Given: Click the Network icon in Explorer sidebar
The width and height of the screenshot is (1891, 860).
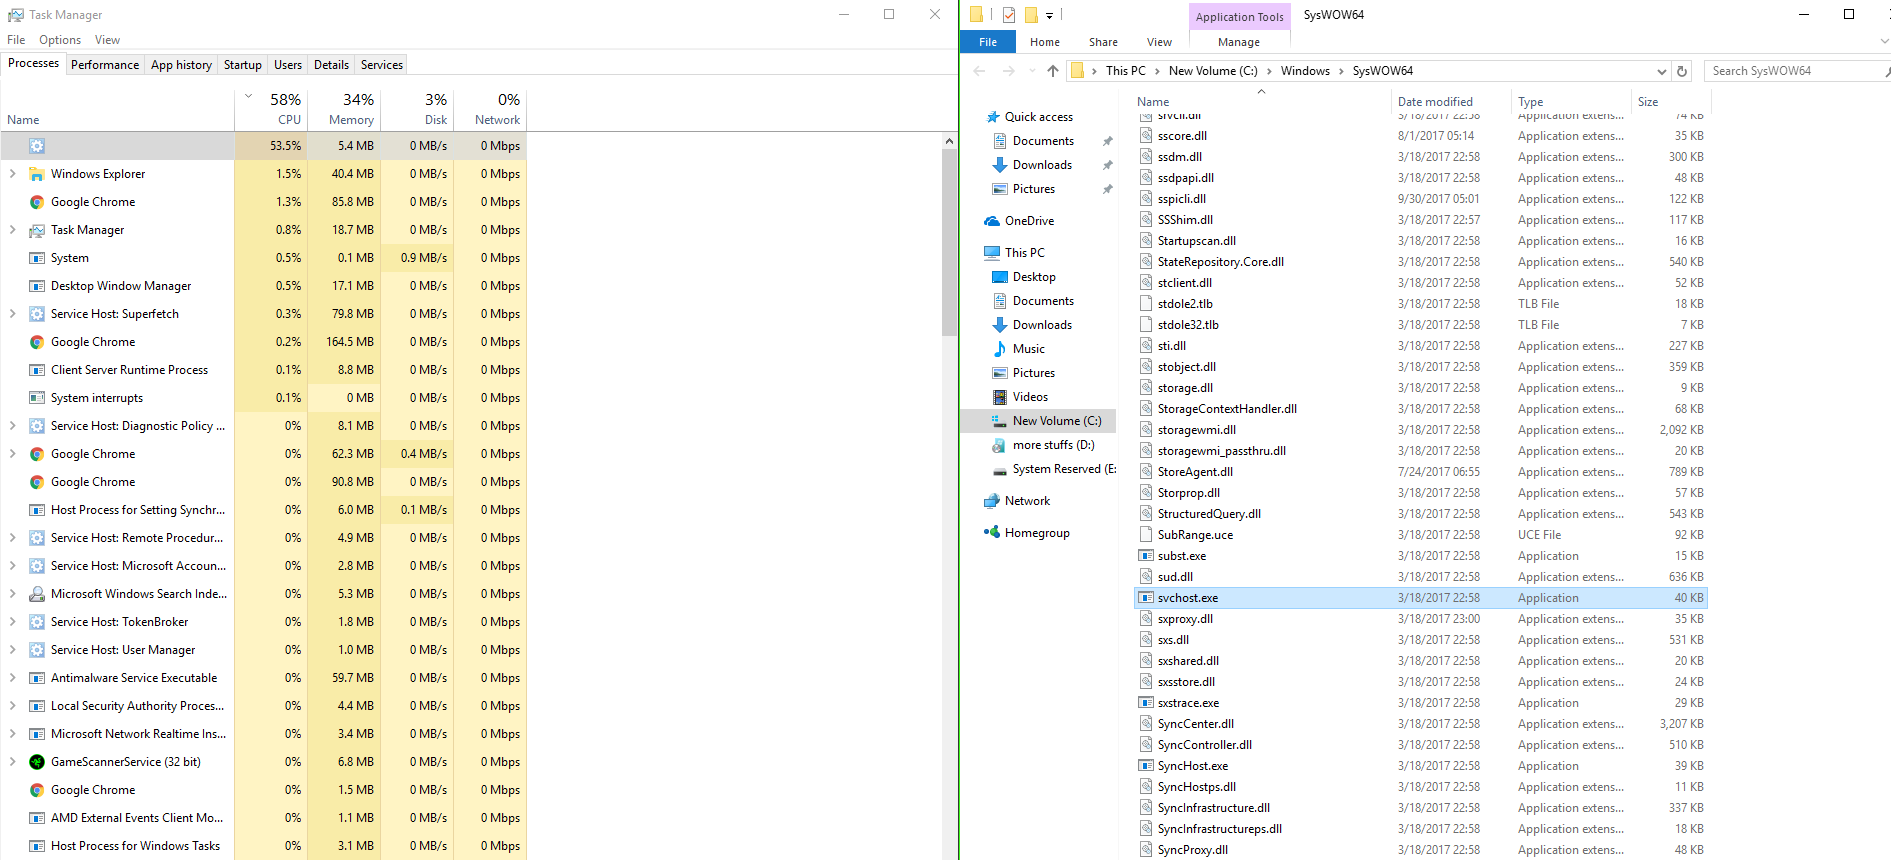Looking at the screenshot, I should coord(992,501).
